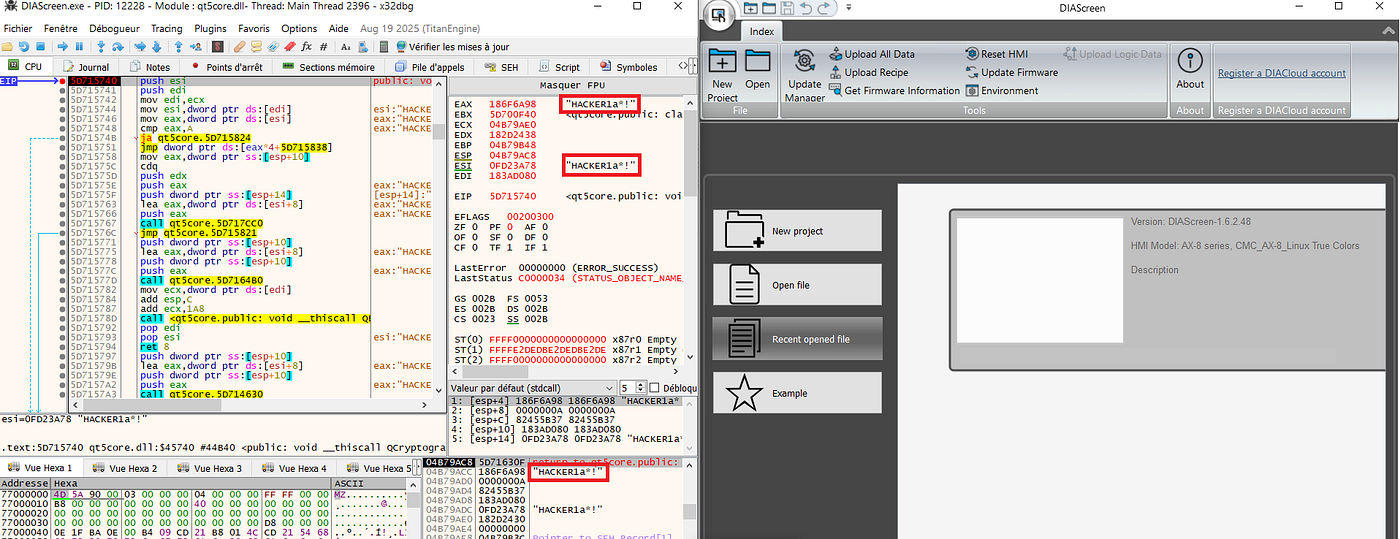
Task: Click the quick-access new project icon in DIAScreen title bar
Action: (x=751, y=8)
